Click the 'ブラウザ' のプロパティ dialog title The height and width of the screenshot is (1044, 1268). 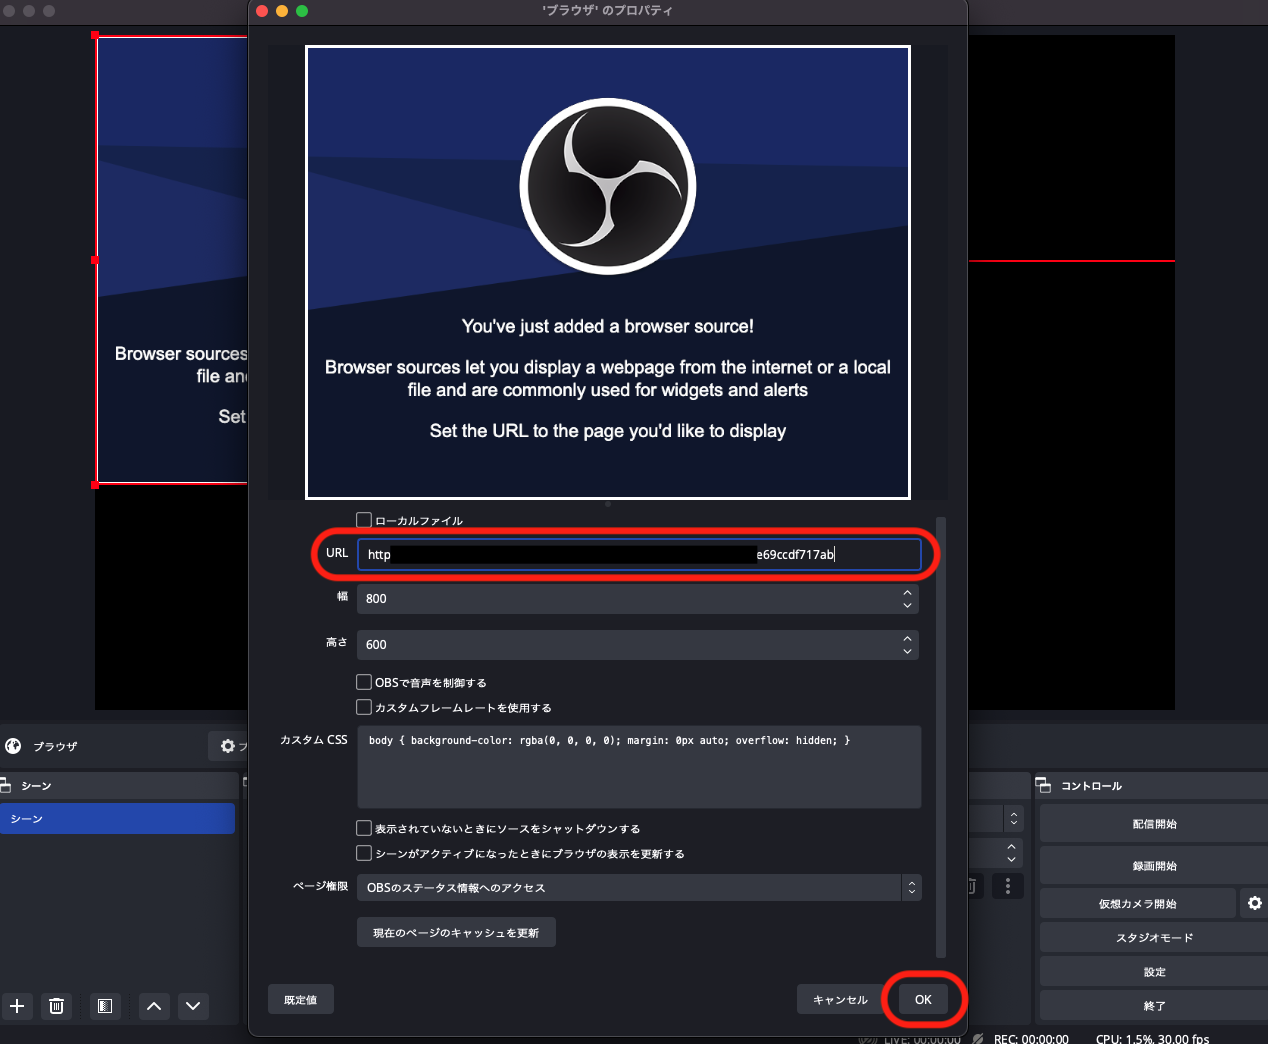click(x=607, y=11)
